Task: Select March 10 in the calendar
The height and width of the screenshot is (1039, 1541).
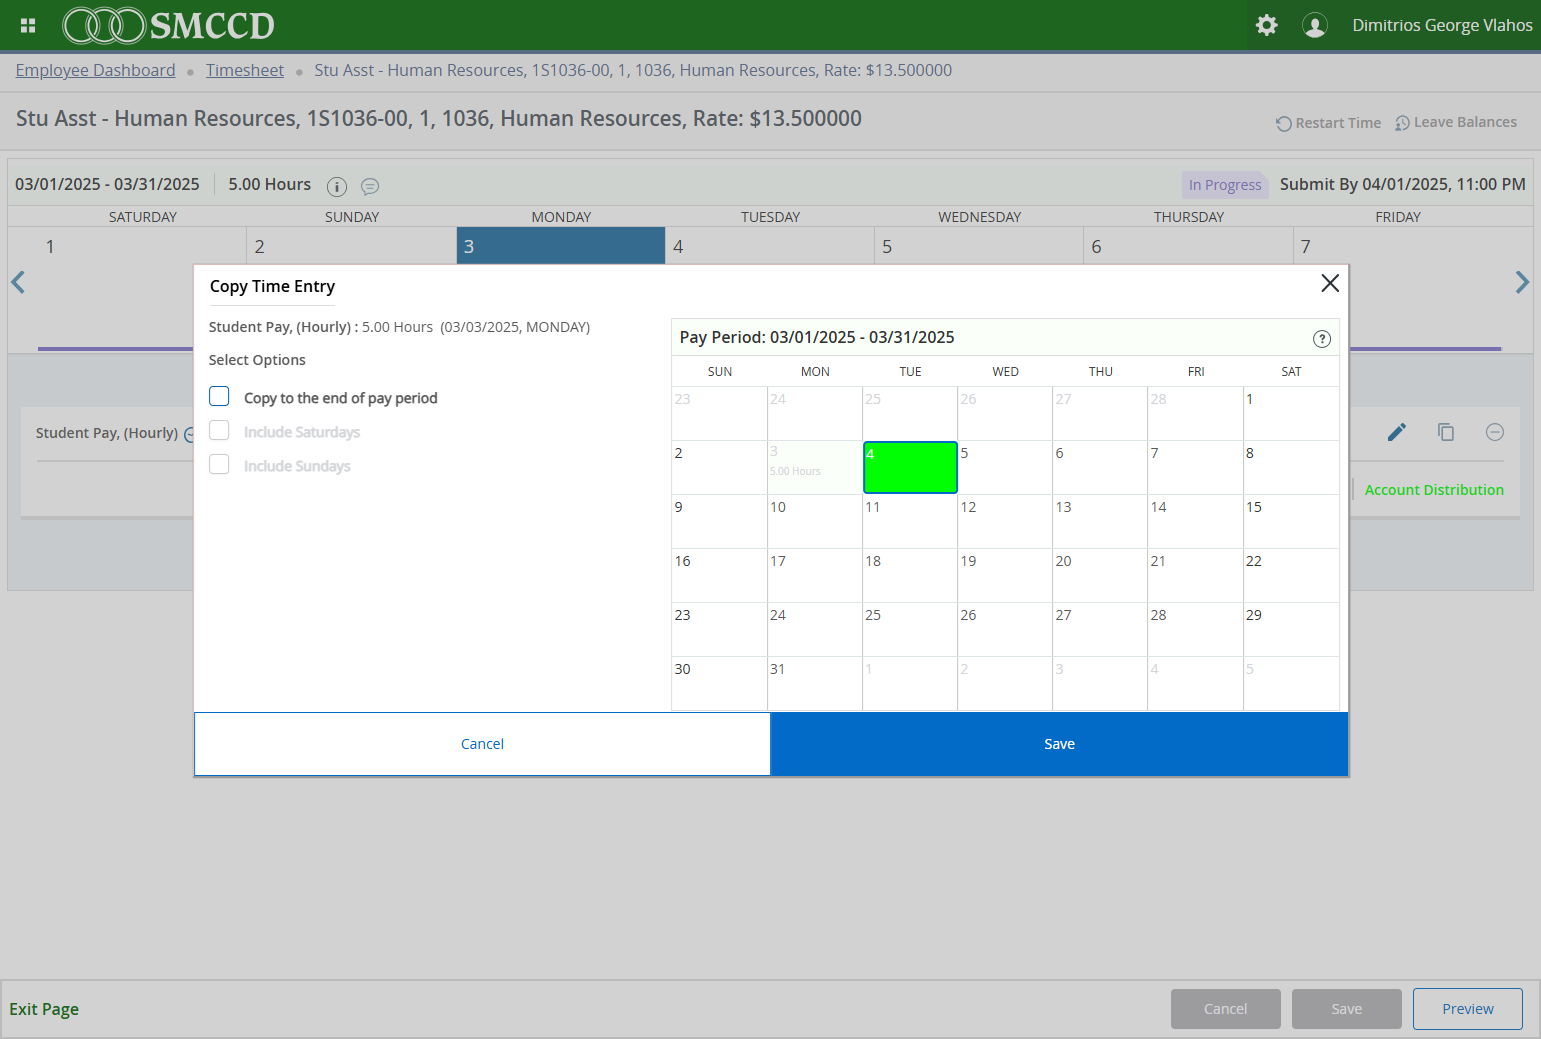Action: (x=815, y=521)
